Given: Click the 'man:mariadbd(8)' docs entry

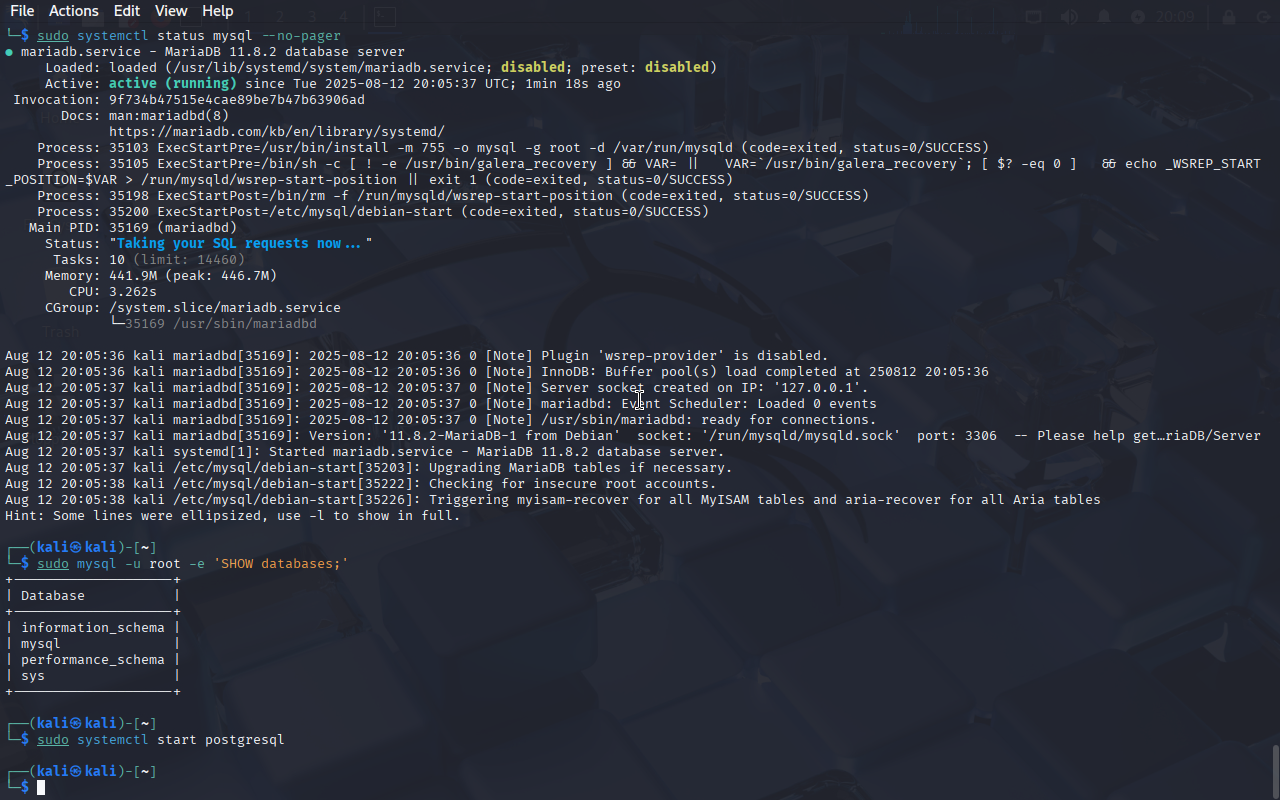Looking at the screenshot, I should point(169,116).
